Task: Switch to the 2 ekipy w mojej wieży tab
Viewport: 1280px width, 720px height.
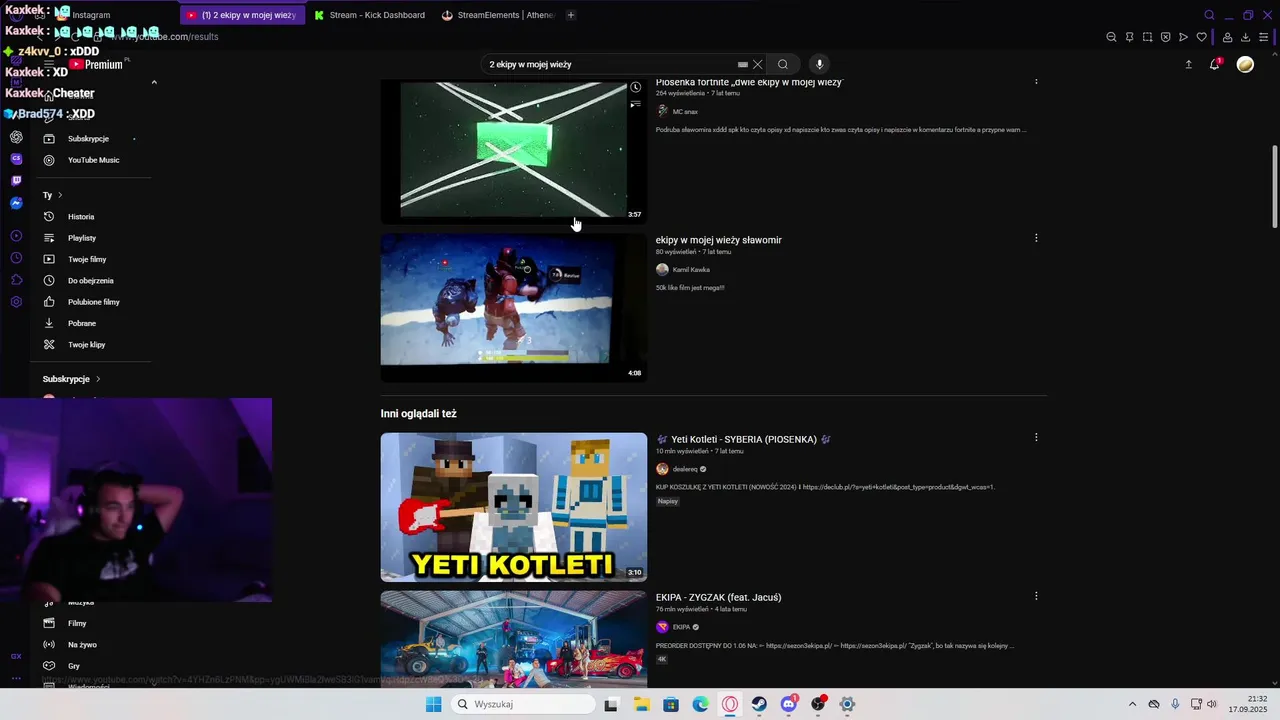Action: click(243, 15)
